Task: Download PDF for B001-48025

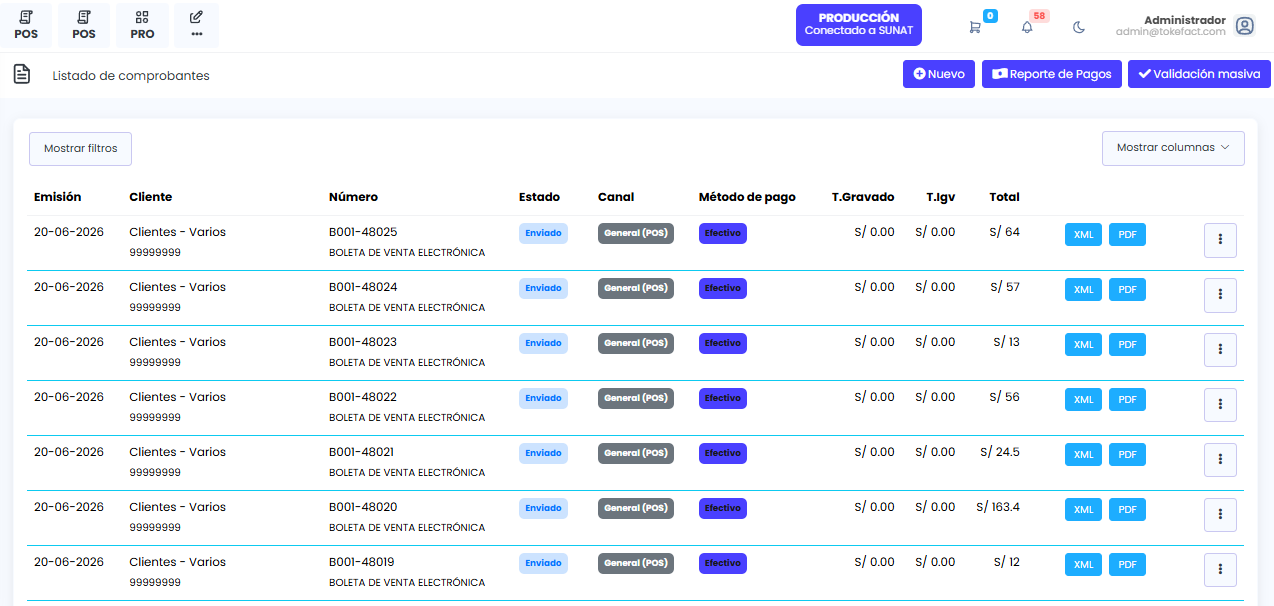Action: coord(1127,235)
